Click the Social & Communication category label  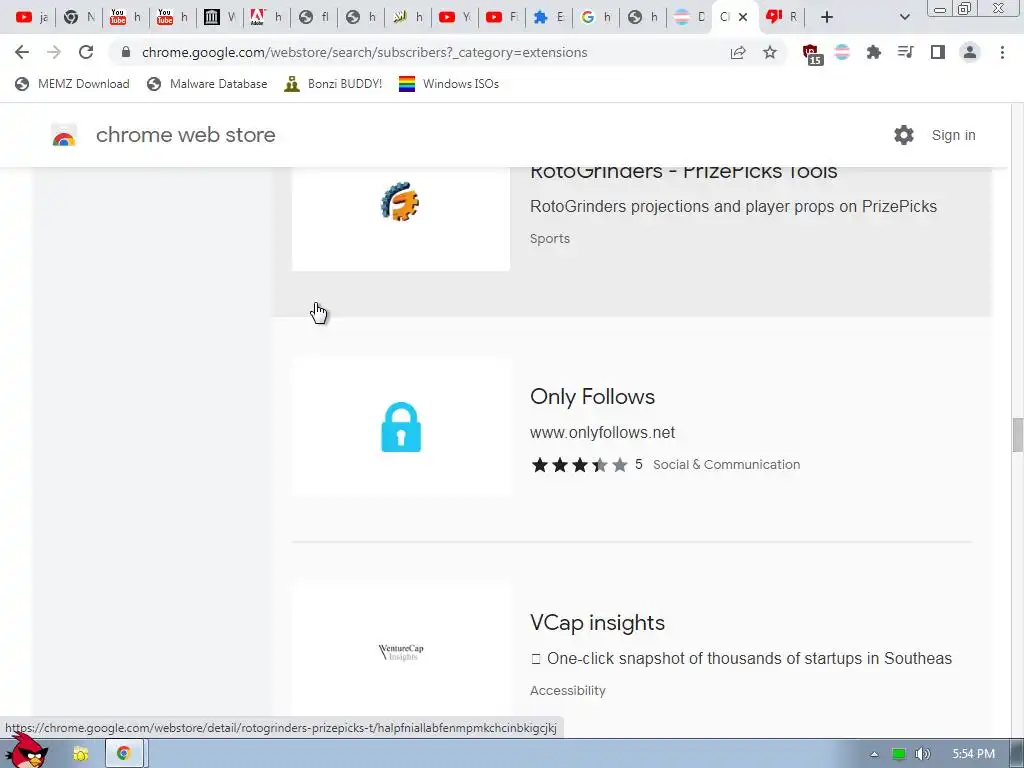point(726,464)
